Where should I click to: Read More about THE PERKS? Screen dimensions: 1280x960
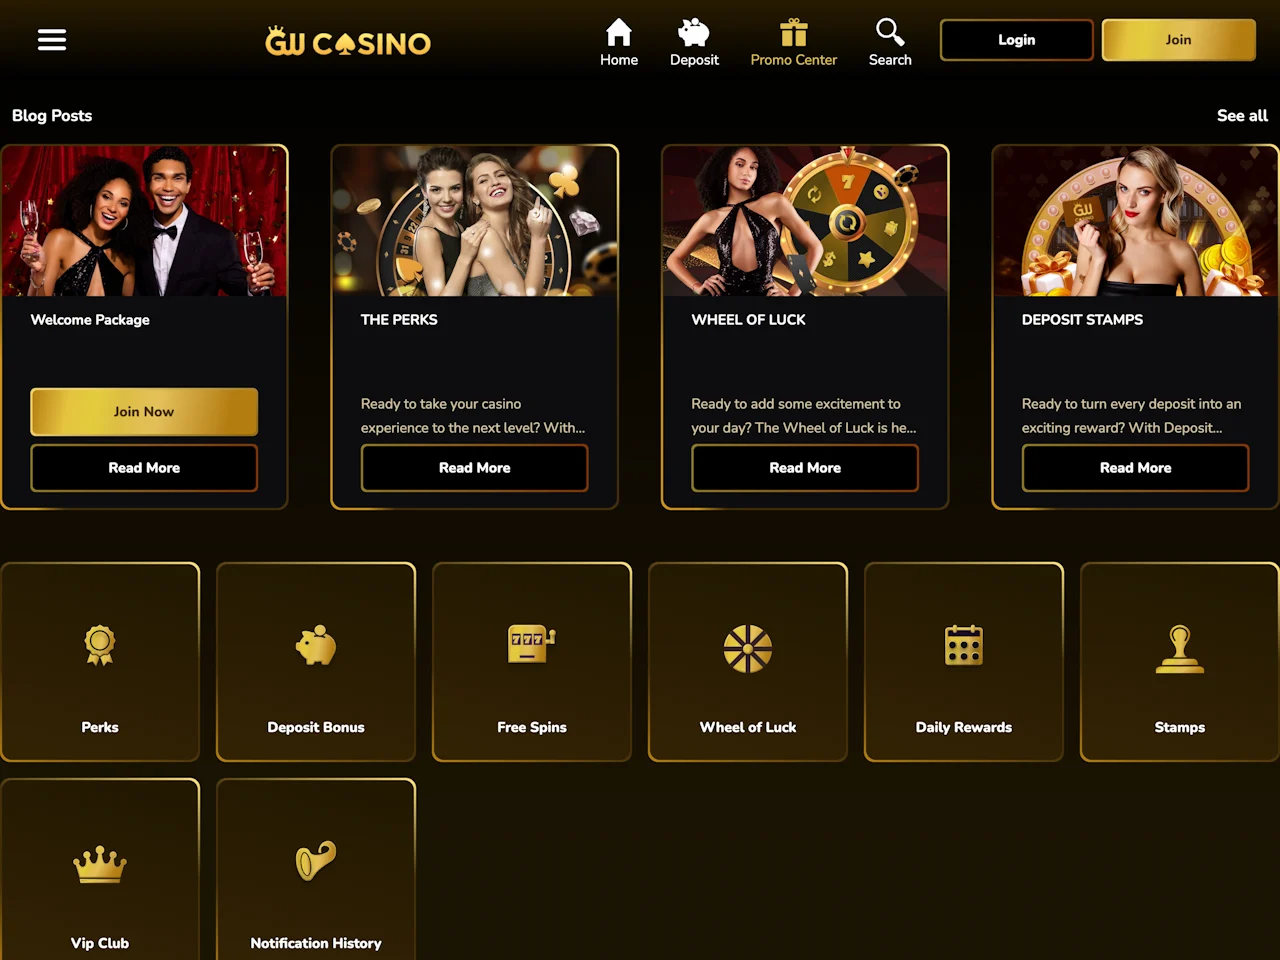[x=475, y=468]
